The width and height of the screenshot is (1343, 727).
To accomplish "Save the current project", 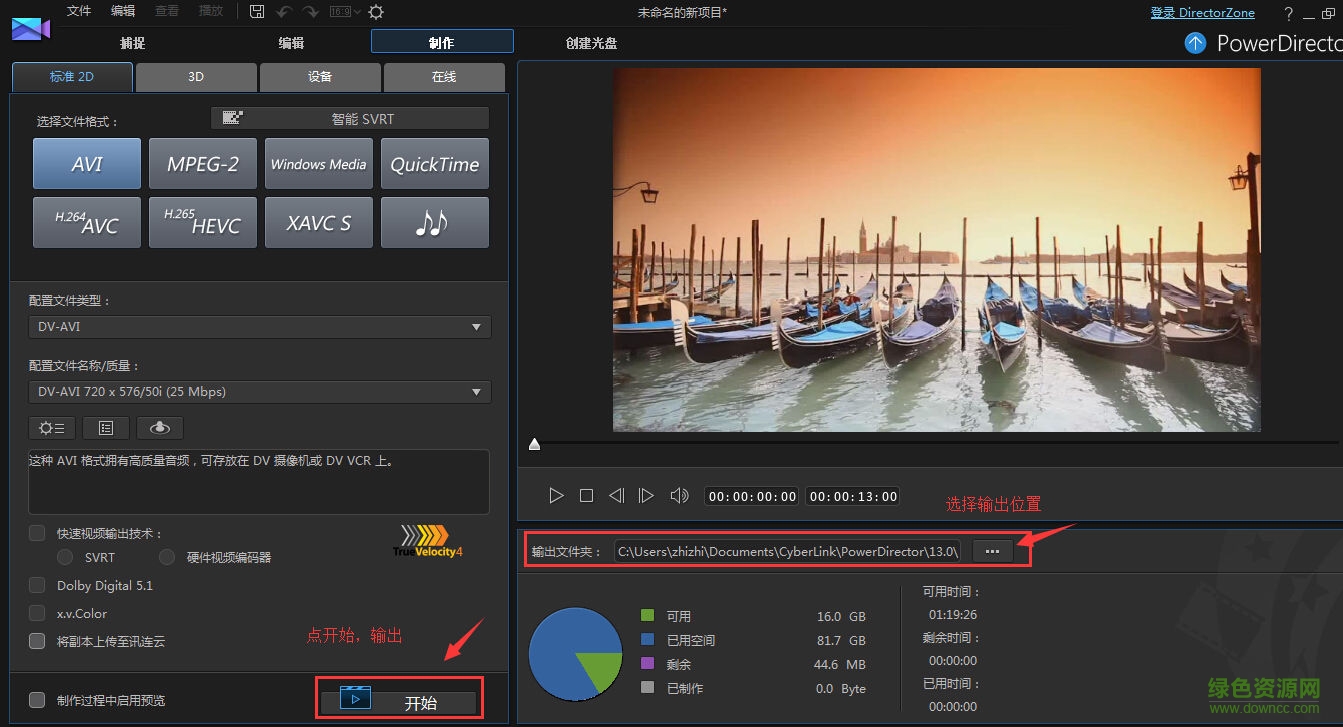I will pyautogui.click(x=256, y=11).
